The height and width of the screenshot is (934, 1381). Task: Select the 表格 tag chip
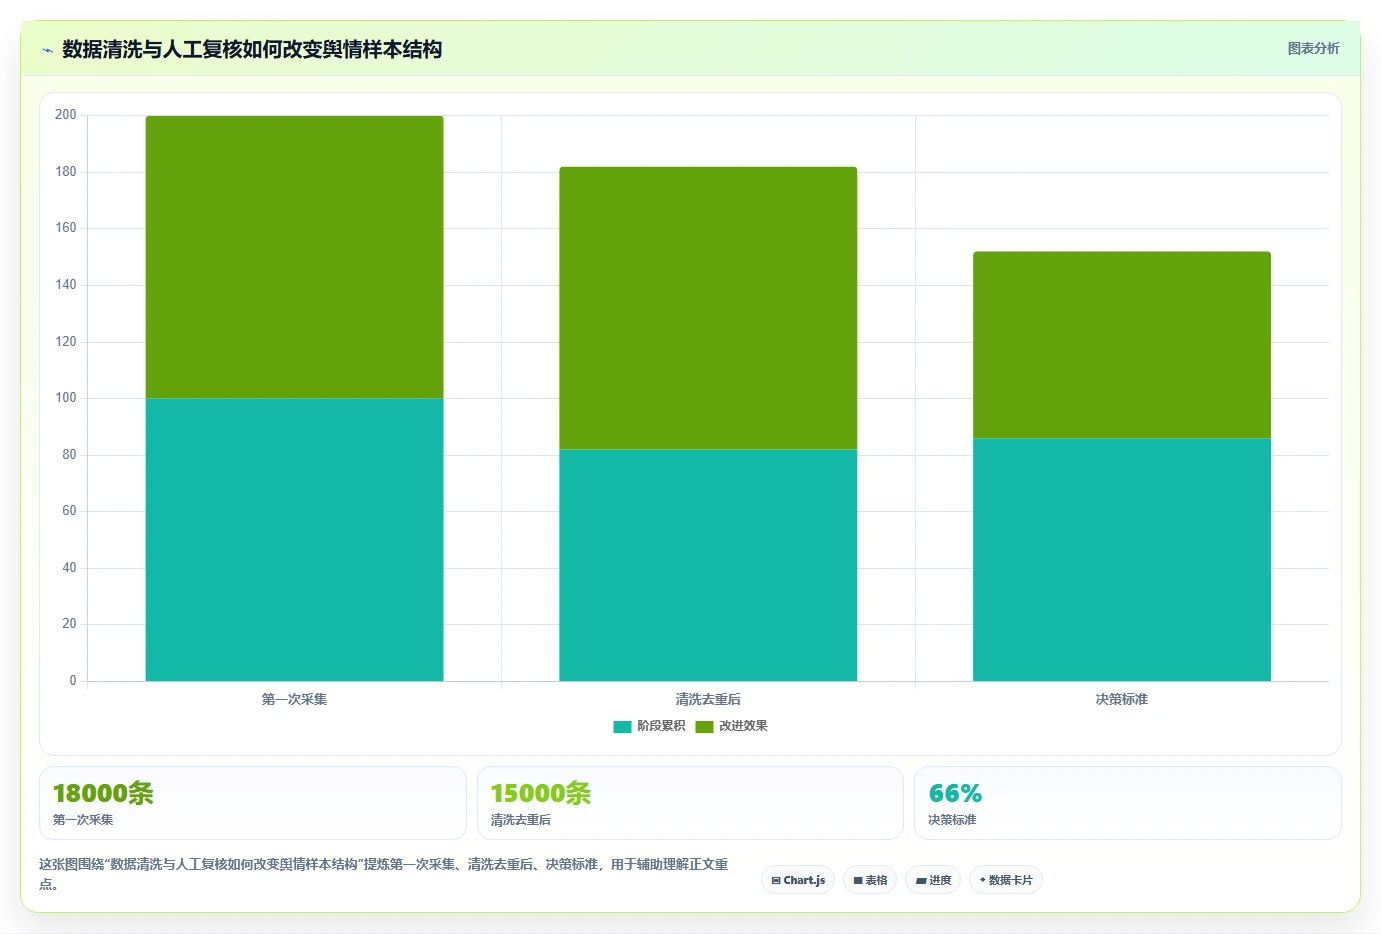(870, 880)
